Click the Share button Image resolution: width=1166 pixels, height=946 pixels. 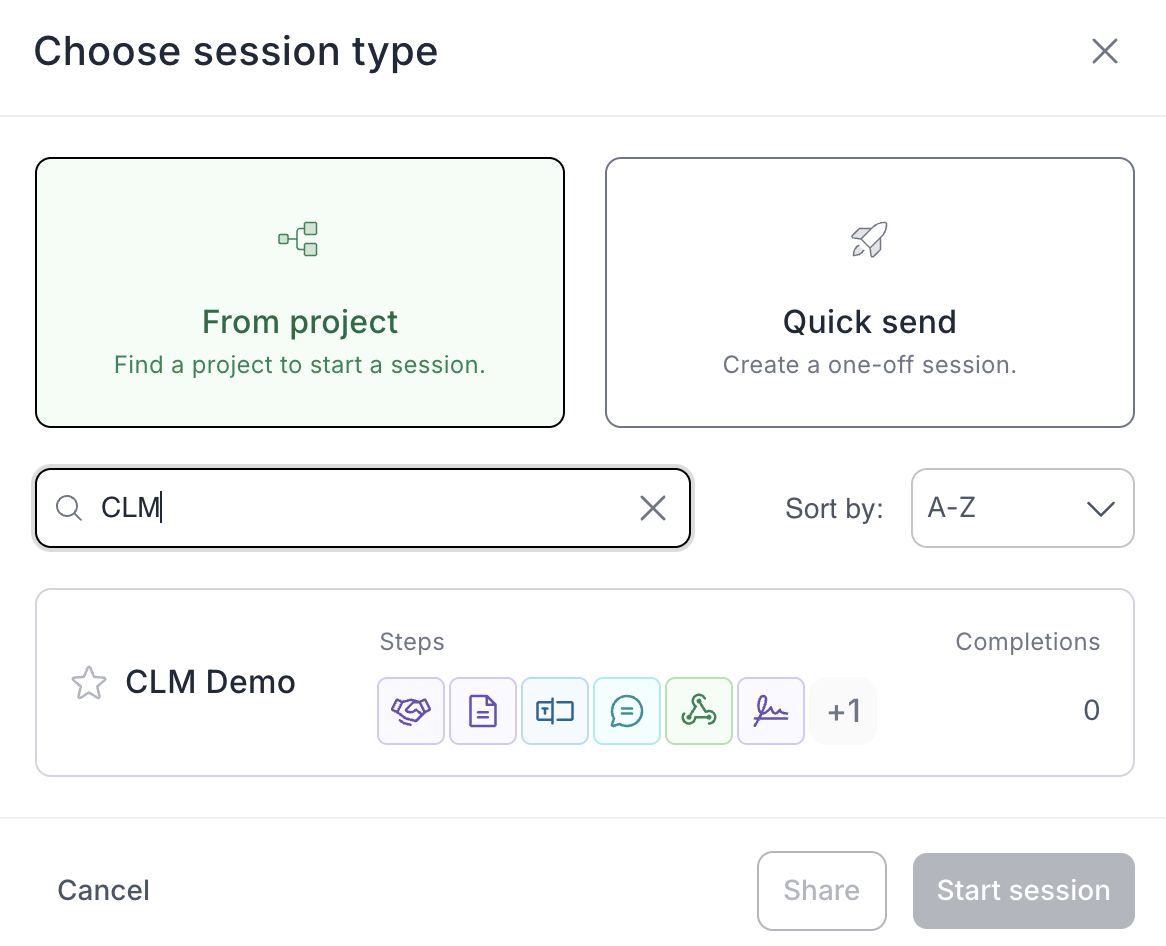pos(822,890)
